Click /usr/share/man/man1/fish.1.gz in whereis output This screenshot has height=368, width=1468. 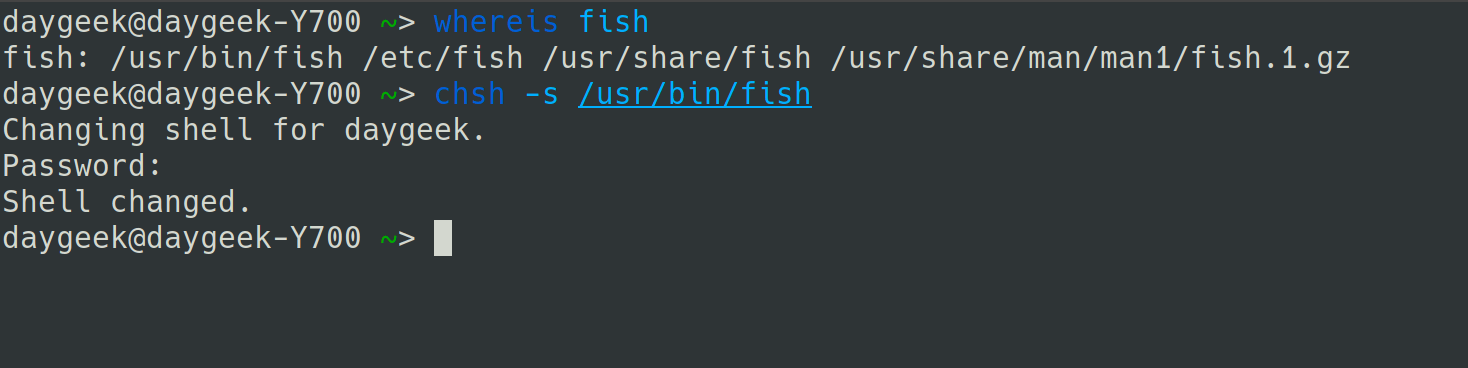pos(1090,58)
